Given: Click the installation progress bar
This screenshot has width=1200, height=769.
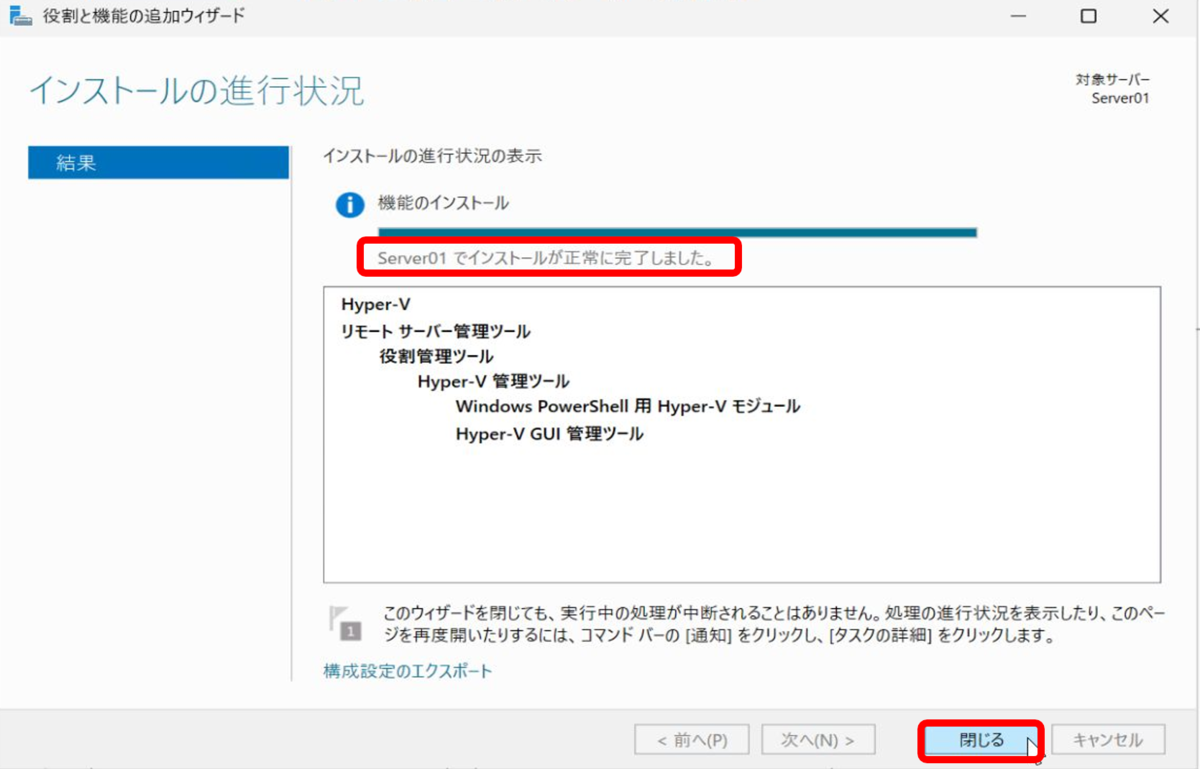Looking at the screenshot, I should pyautogui.click(x=677, y=232).
